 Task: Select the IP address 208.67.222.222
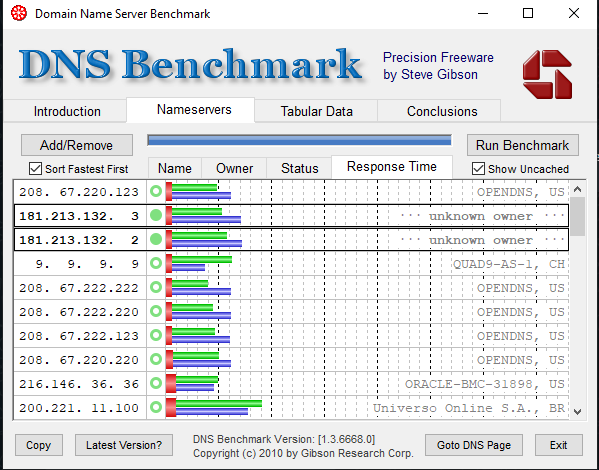[79, 288]
